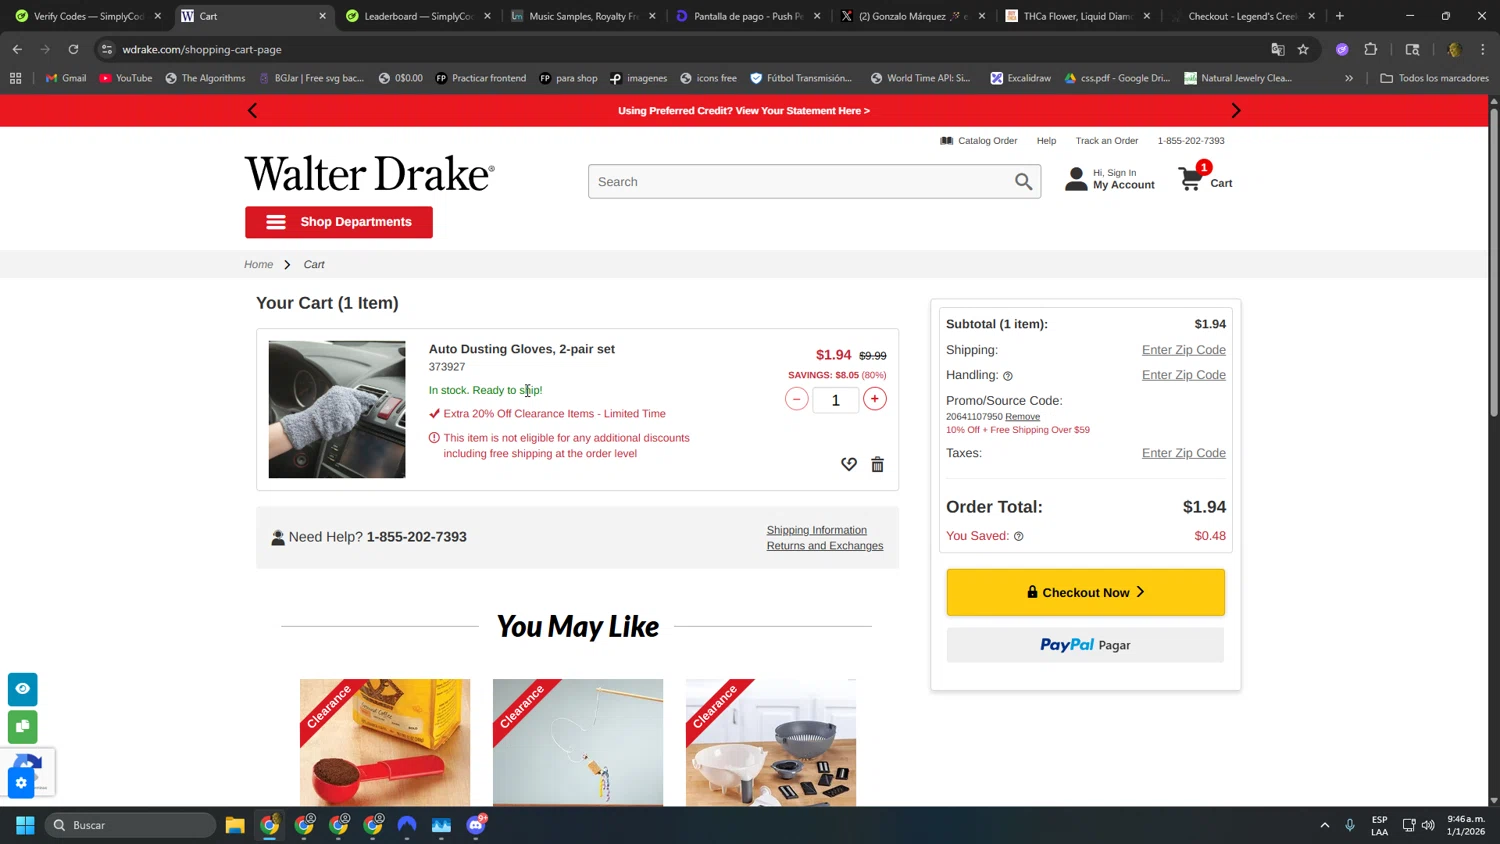Screen dimensions: 1500x844
Task: Click Windows taskbar search box
Action: [130, 825]
